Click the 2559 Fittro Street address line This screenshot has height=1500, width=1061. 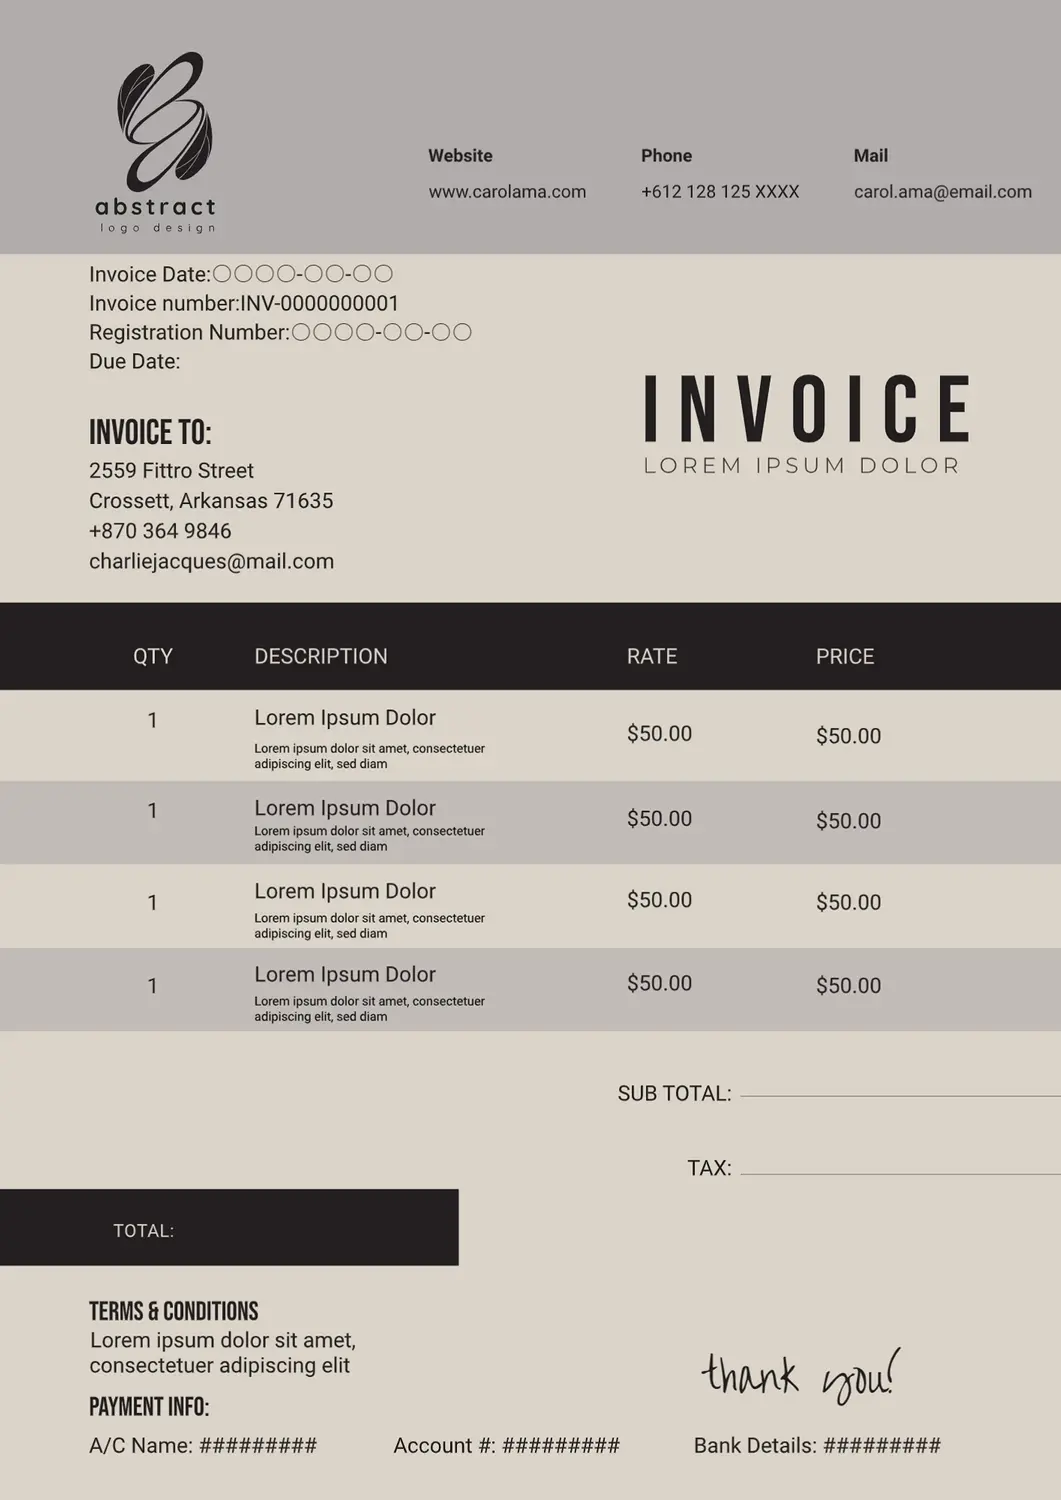pyautogui.click(x=171, y=470)
